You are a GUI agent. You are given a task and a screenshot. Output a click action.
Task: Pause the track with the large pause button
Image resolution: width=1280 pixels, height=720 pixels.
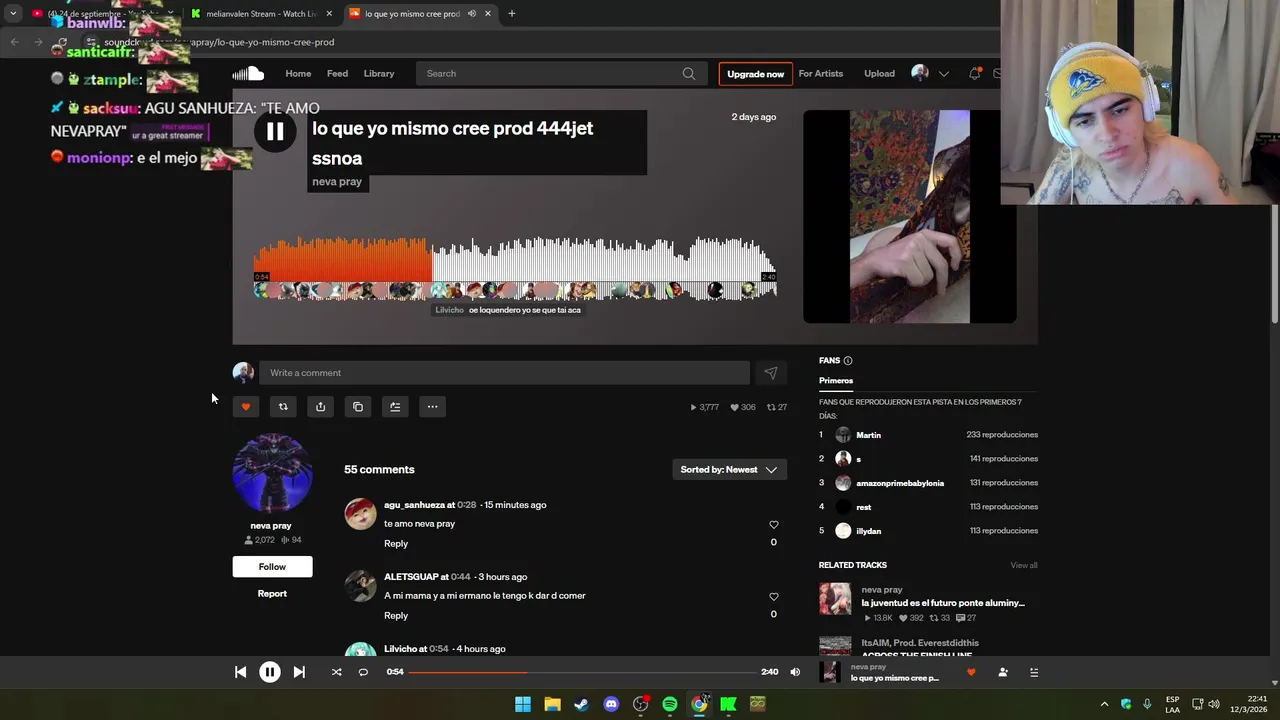[275, 132]
